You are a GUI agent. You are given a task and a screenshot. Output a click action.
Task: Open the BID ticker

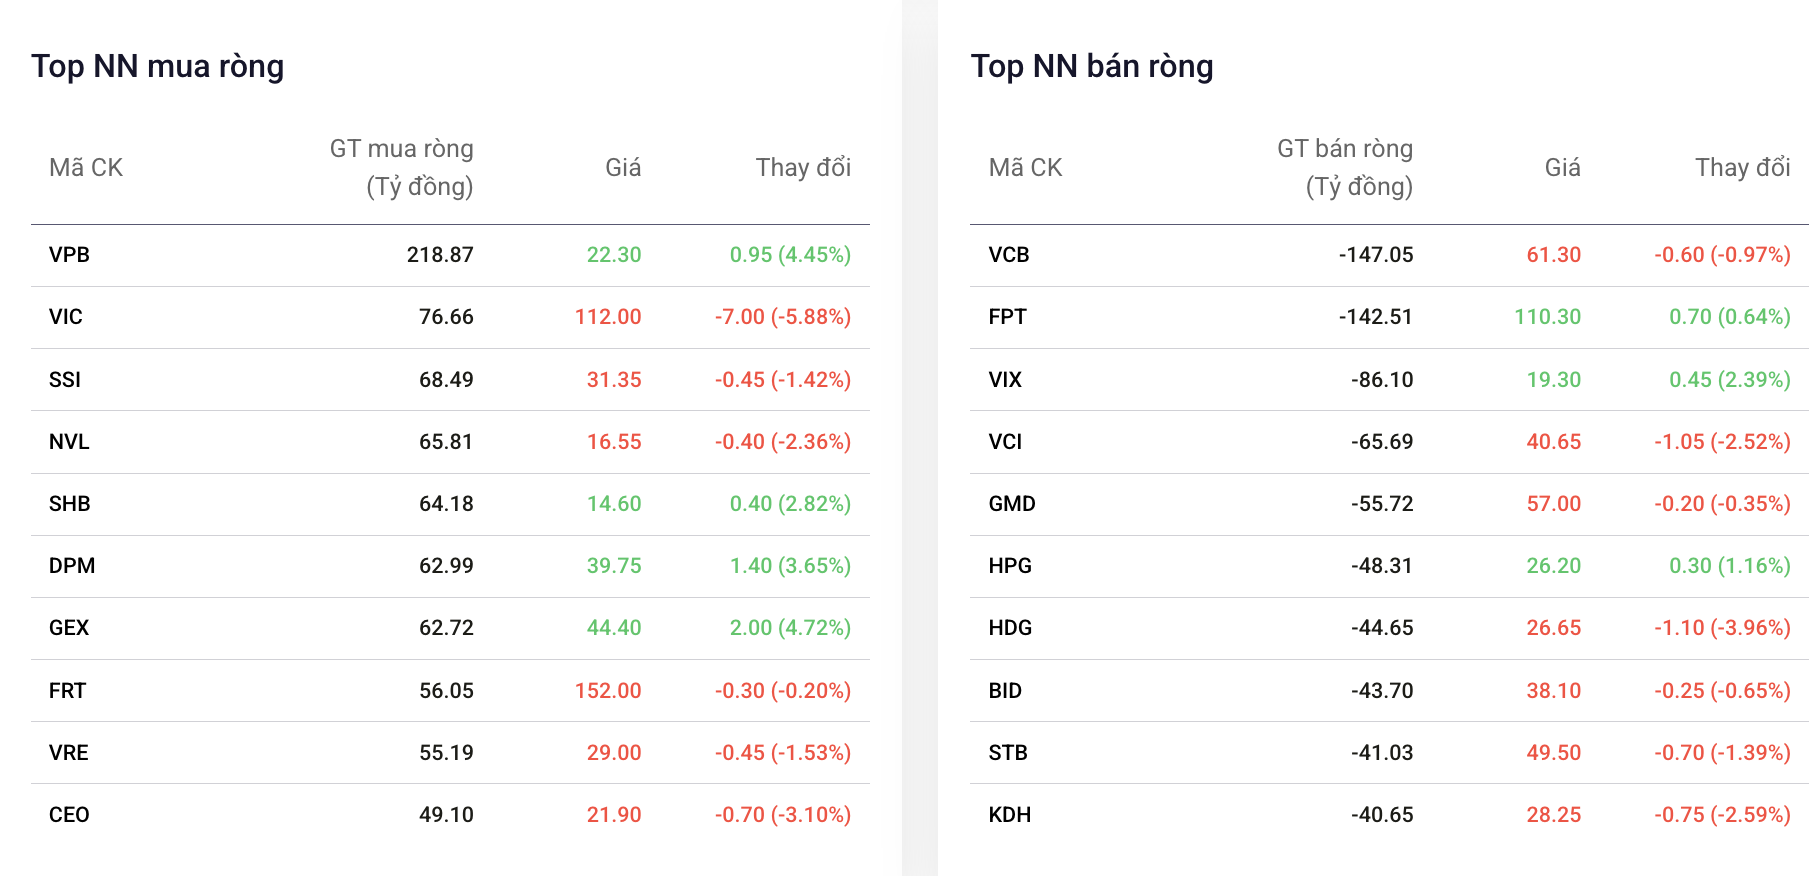click(1005, 691)
